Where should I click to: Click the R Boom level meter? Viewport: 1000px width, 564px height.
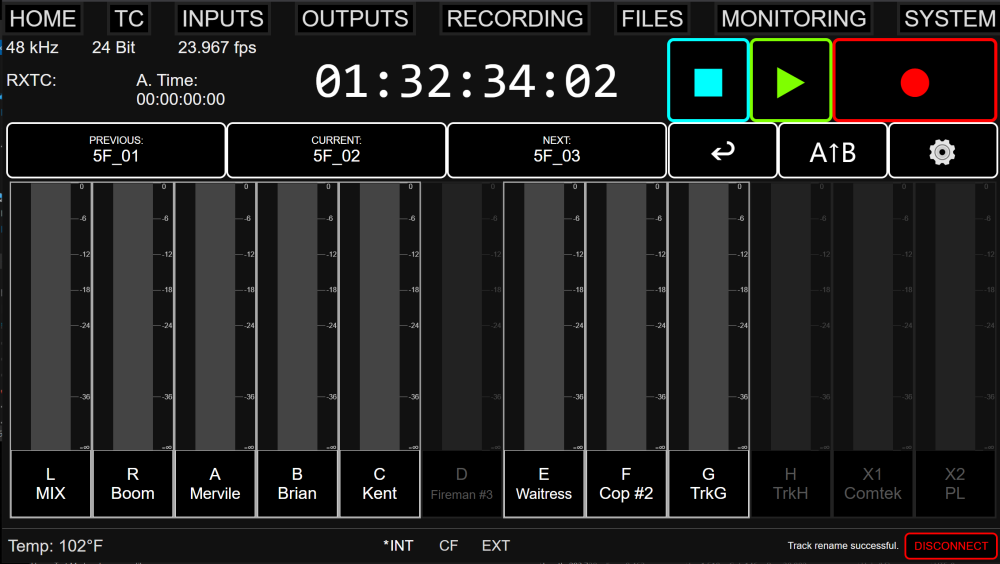click(x=133, y=316)
